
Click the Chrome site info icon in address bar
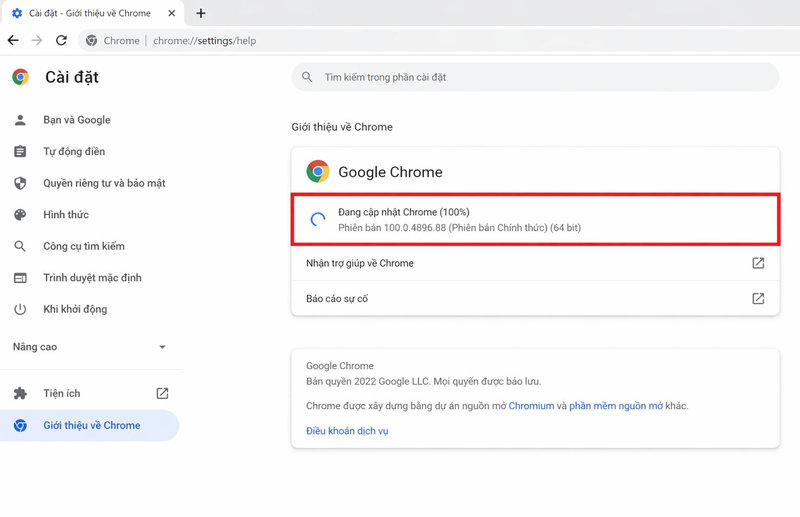(91, 40)
